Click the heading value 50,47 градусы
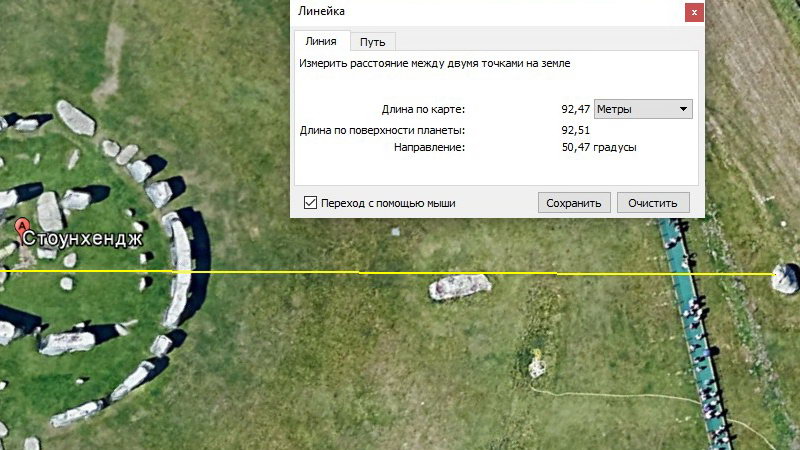 pyautogui.click(x=599, y=148)
